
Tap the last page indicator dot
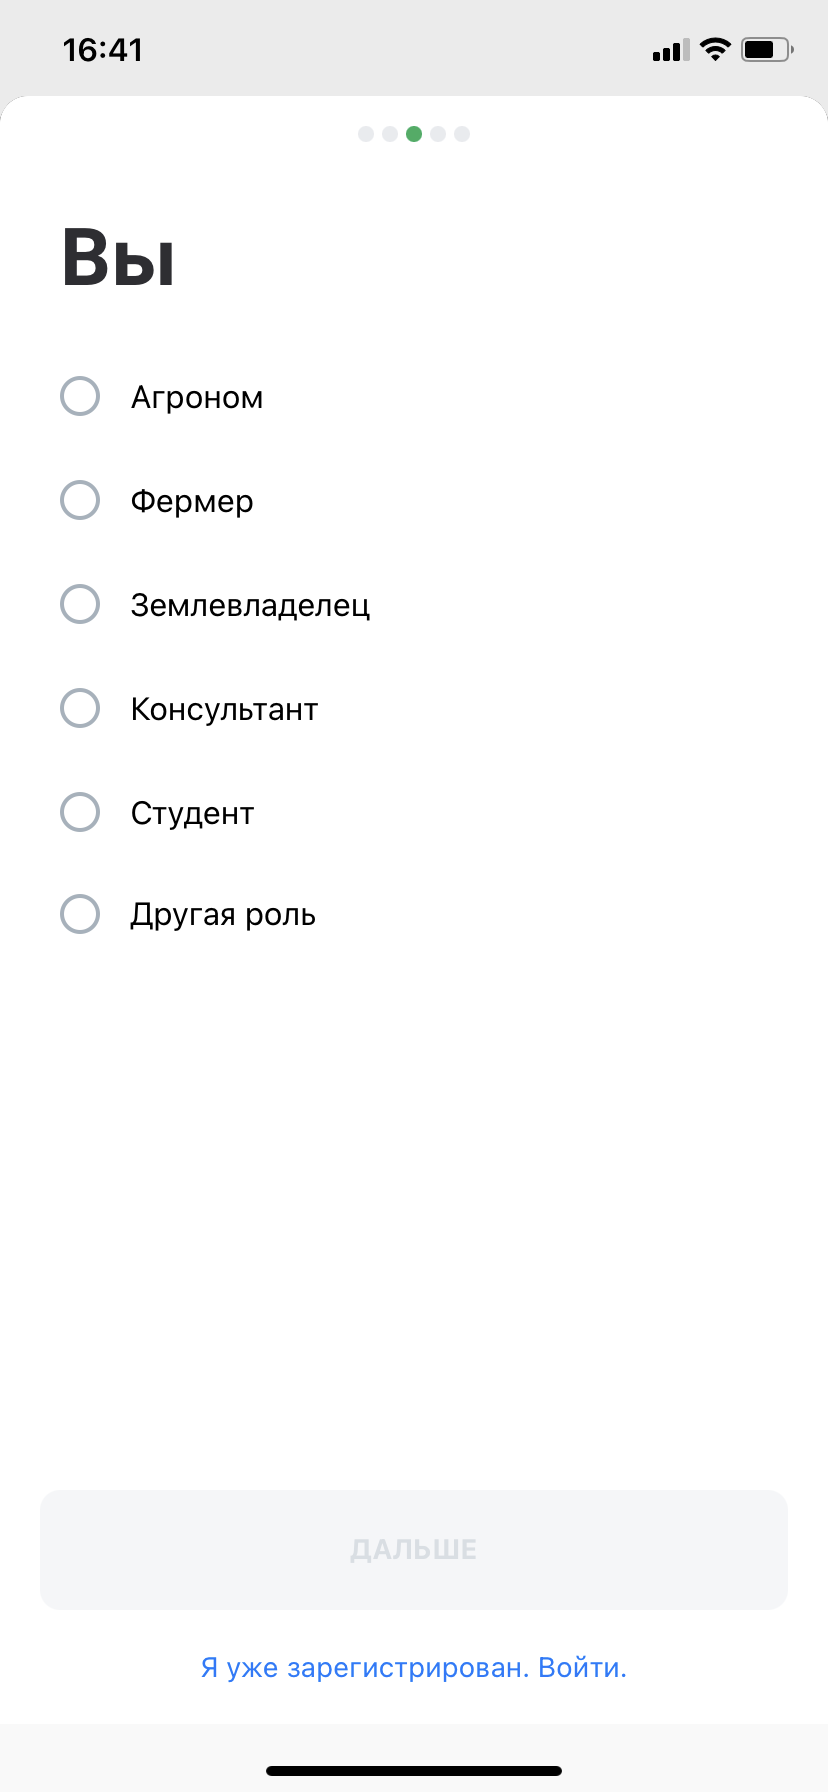tap(462, 134)
